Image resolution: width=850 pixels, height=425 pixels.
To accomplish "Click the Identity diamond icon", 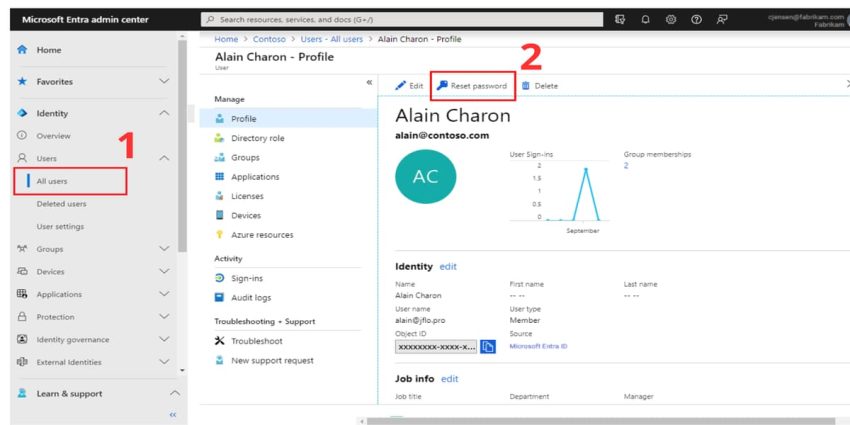I will (22, 113).
